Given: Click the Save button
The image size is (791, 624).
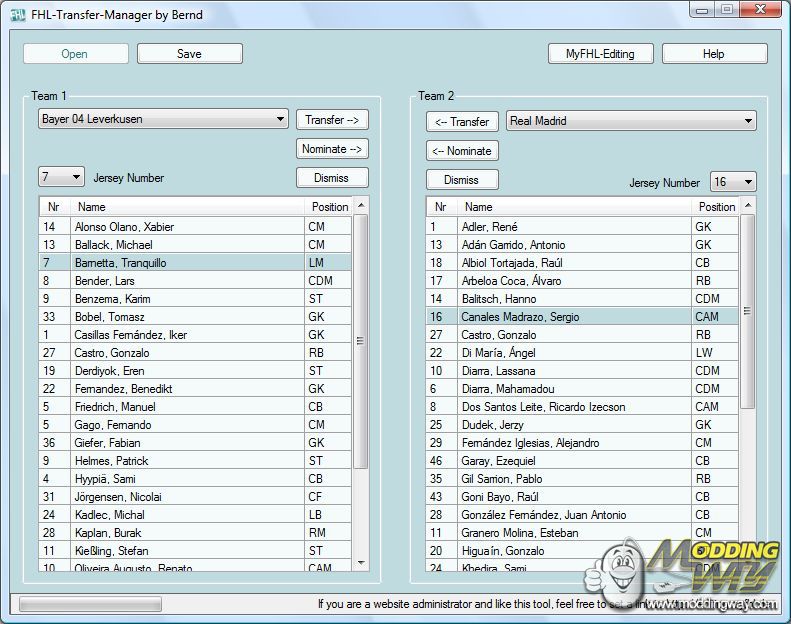Looking at the screenshot, I should pyautogui.click(x=189, y=54).
